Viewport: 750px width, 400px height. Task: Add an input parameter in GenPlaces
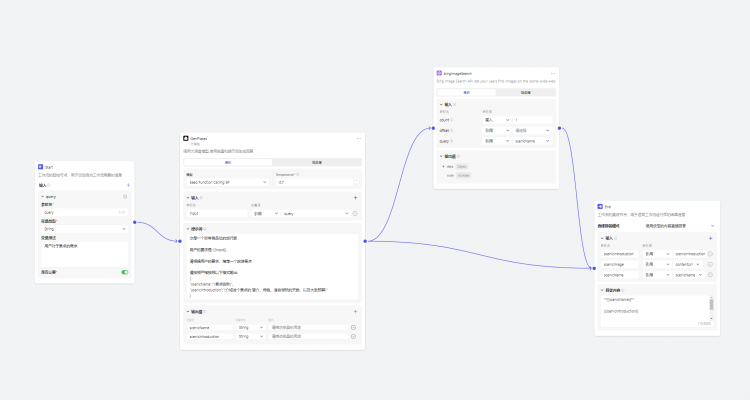coord(355,198)
